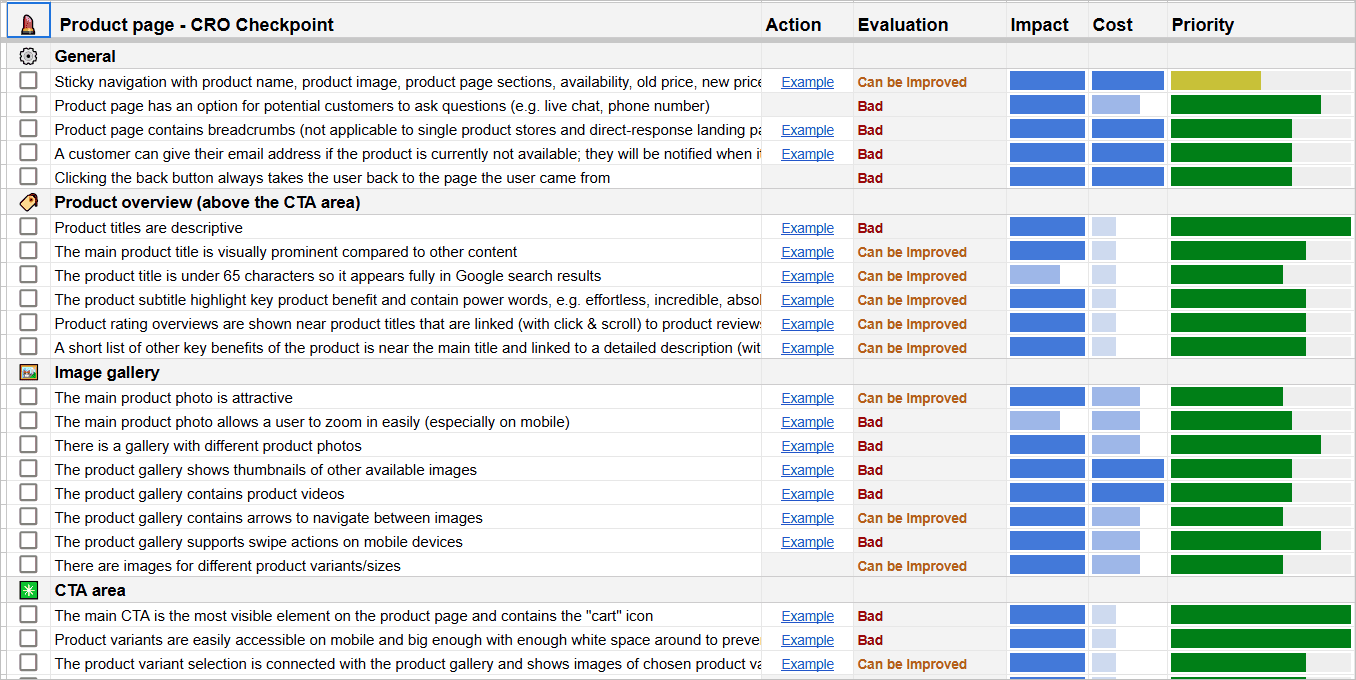Check the box for sticky navigation row
Screen dimensions: 1356x680
[x=28, y=81]
